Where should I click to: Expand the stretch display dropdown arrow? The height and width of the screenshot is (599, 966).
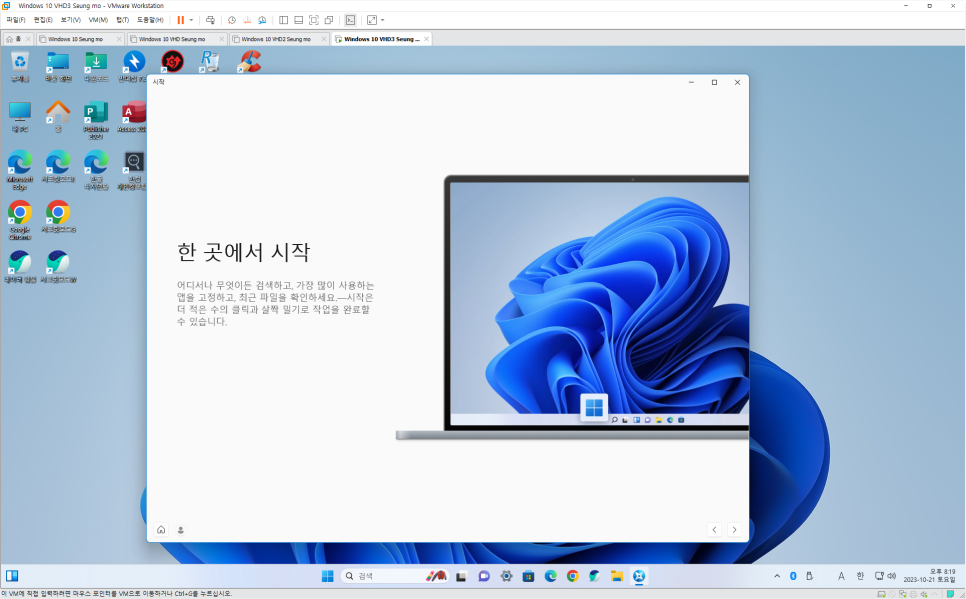383,20
